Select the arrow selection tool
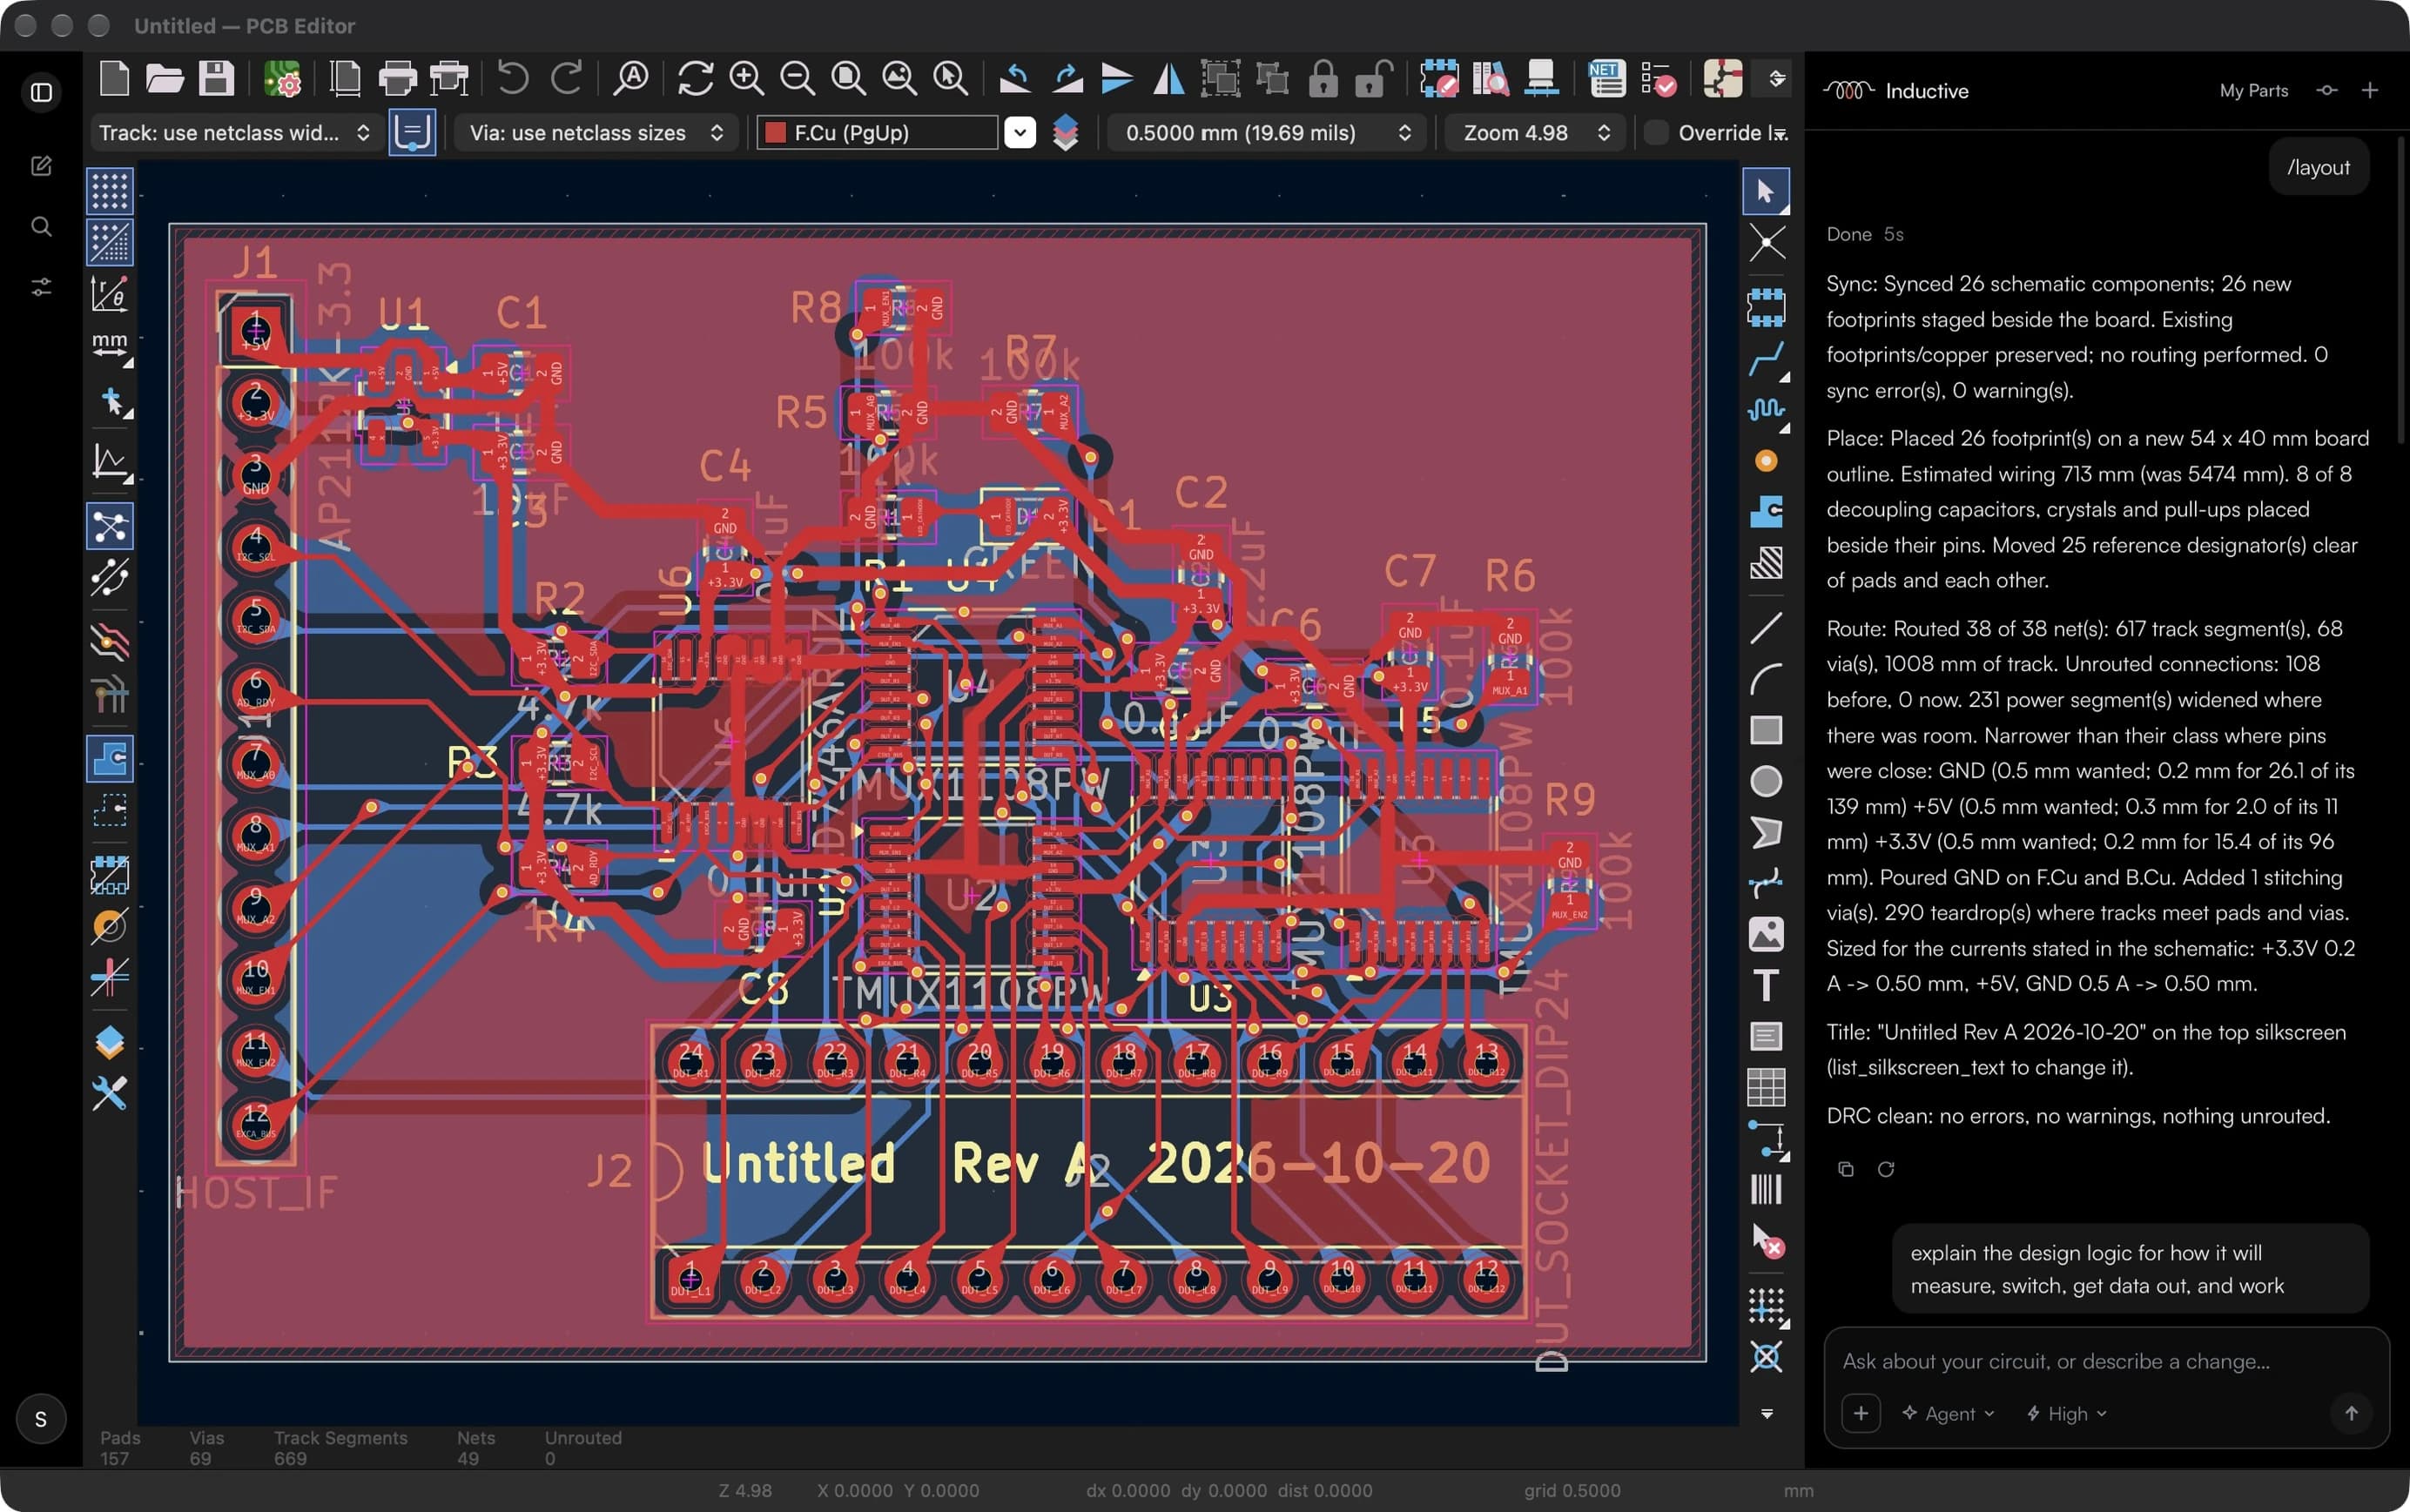 (1766, 191)
